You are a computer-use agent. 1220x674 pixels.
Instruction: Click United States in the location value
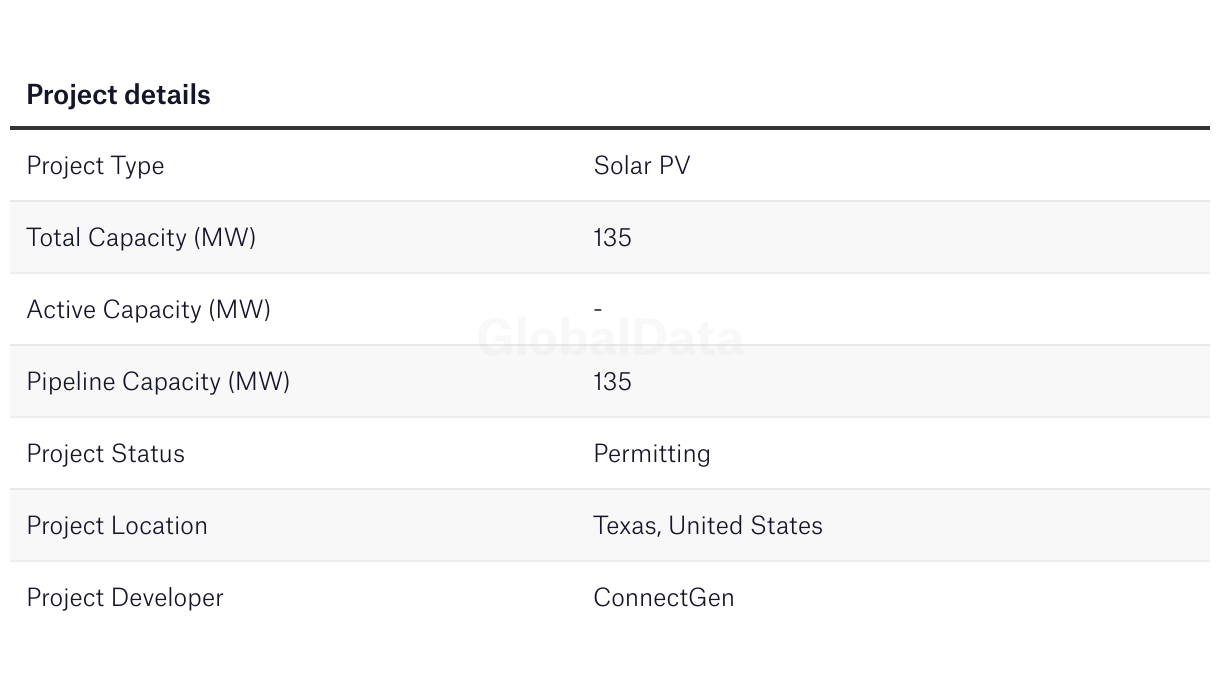(x=745, y=526)
